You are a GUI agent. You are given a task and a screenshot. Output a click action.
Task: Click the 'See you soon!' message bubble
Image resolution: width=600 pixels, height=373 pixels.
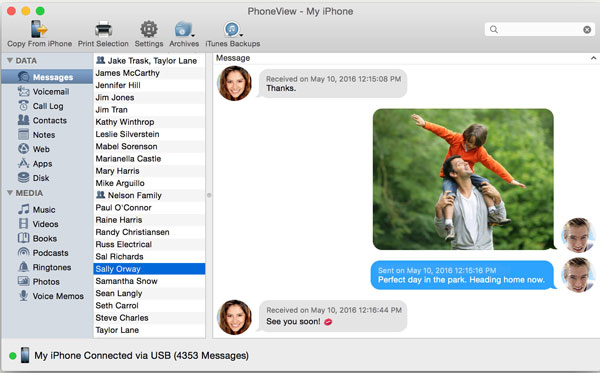(333, 316)
